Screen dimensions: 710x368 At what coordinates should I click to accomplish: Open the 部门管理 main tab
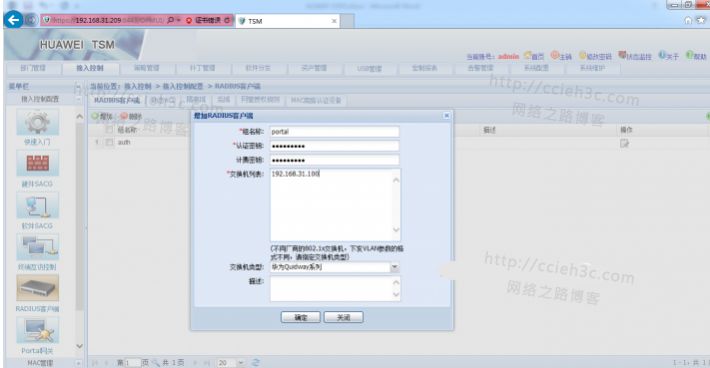tap(34, 68)
